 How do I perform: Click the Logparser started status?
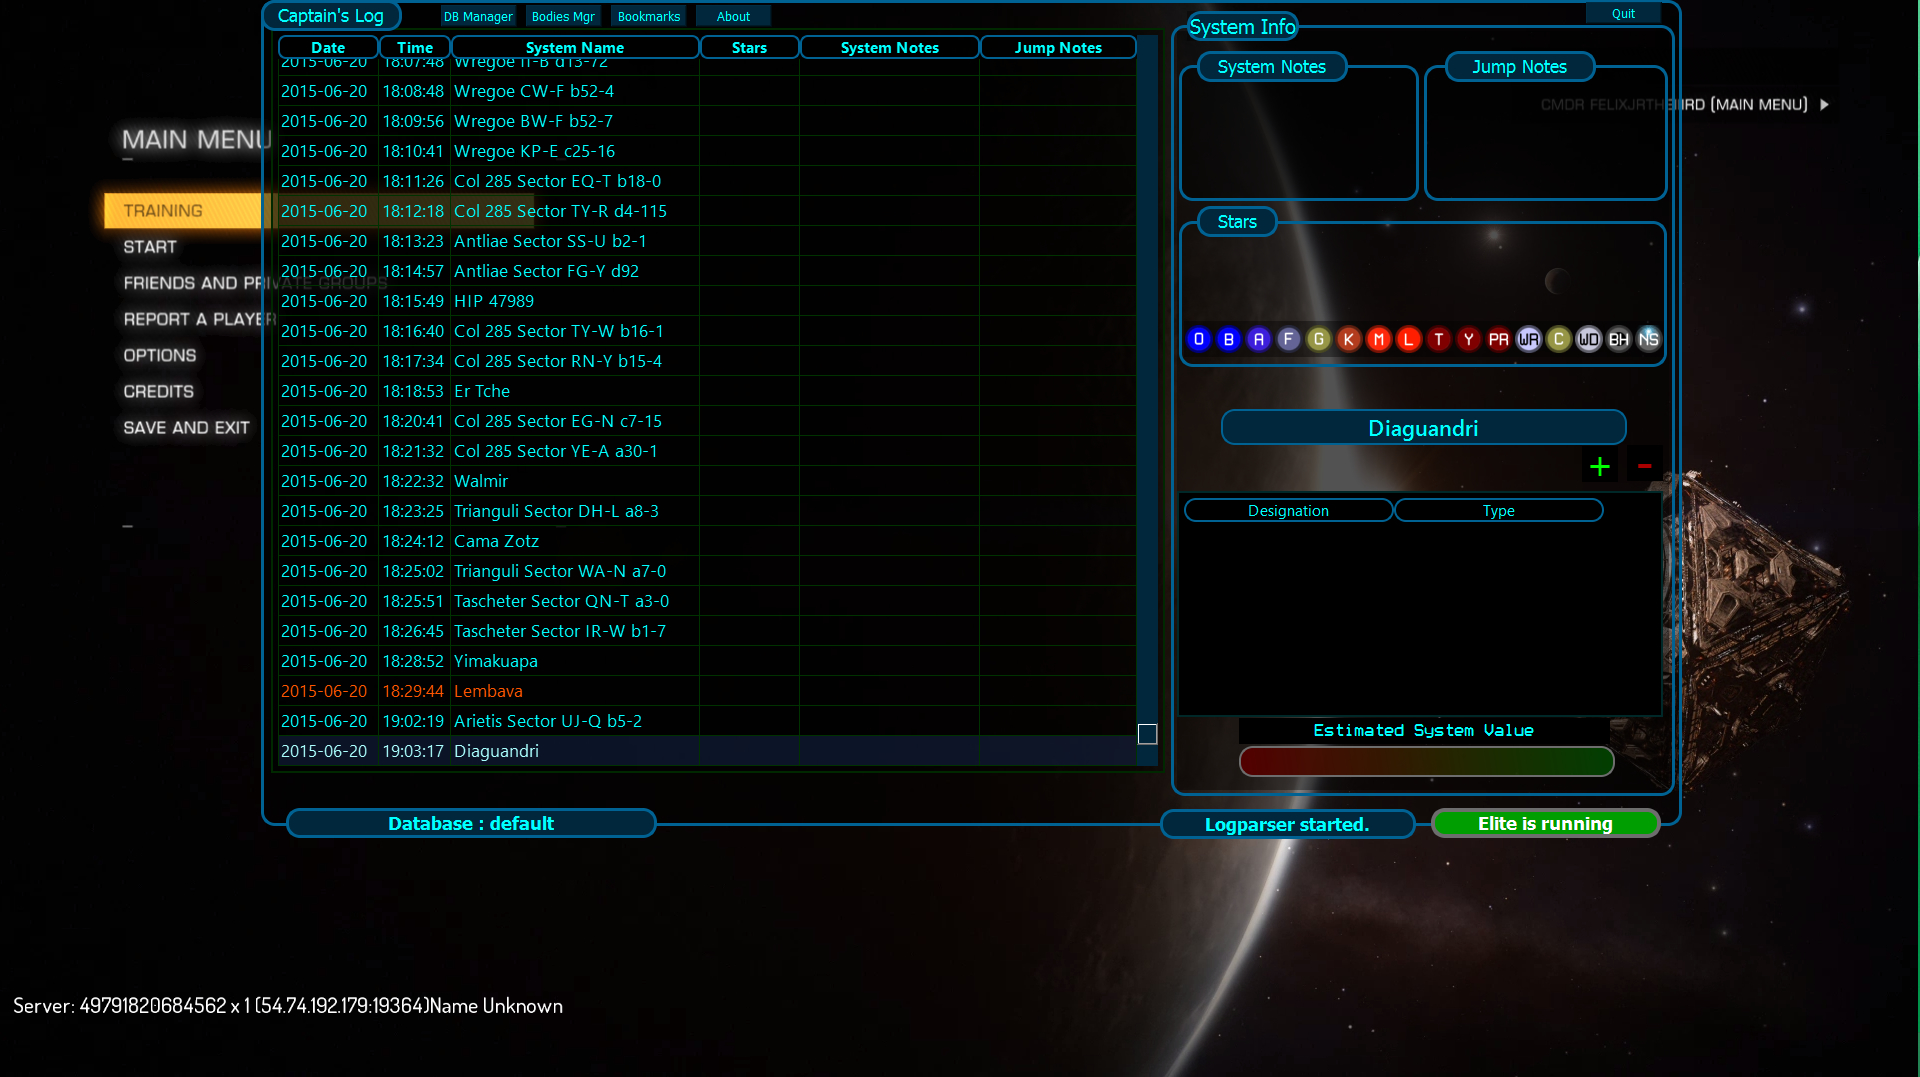click(x=1287, y=824)
